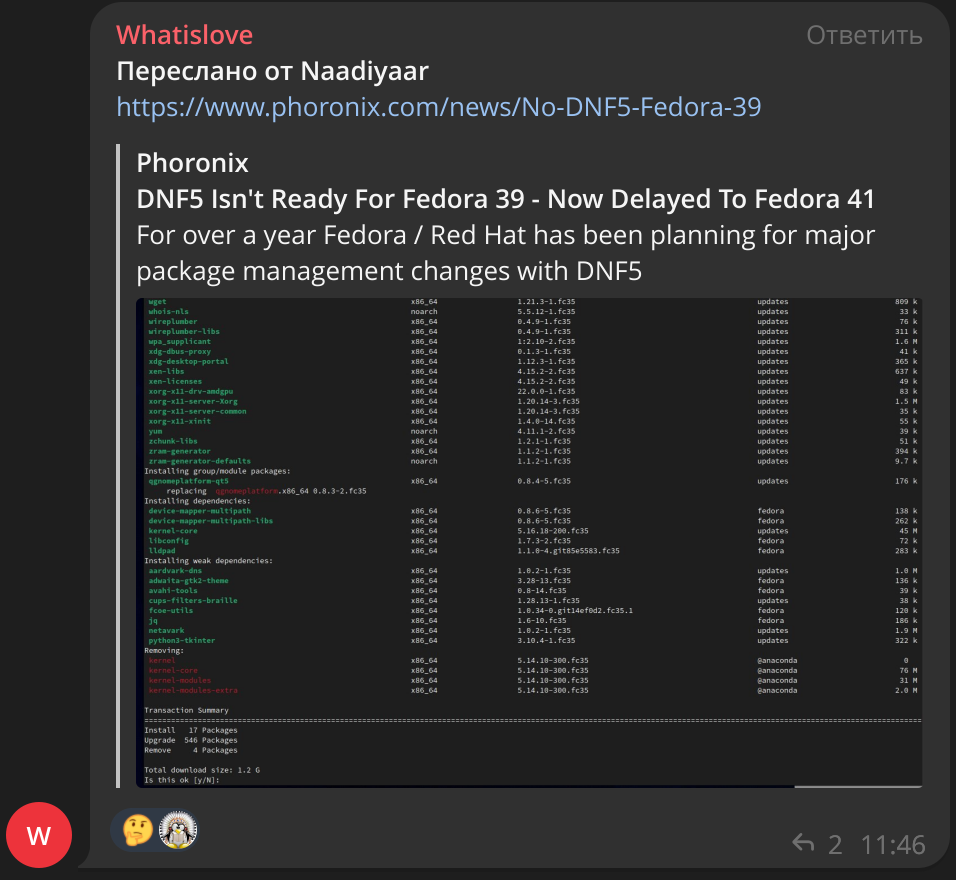Click the message time 11:46
Screen dimensions: 956x880
tap(893, 845)
